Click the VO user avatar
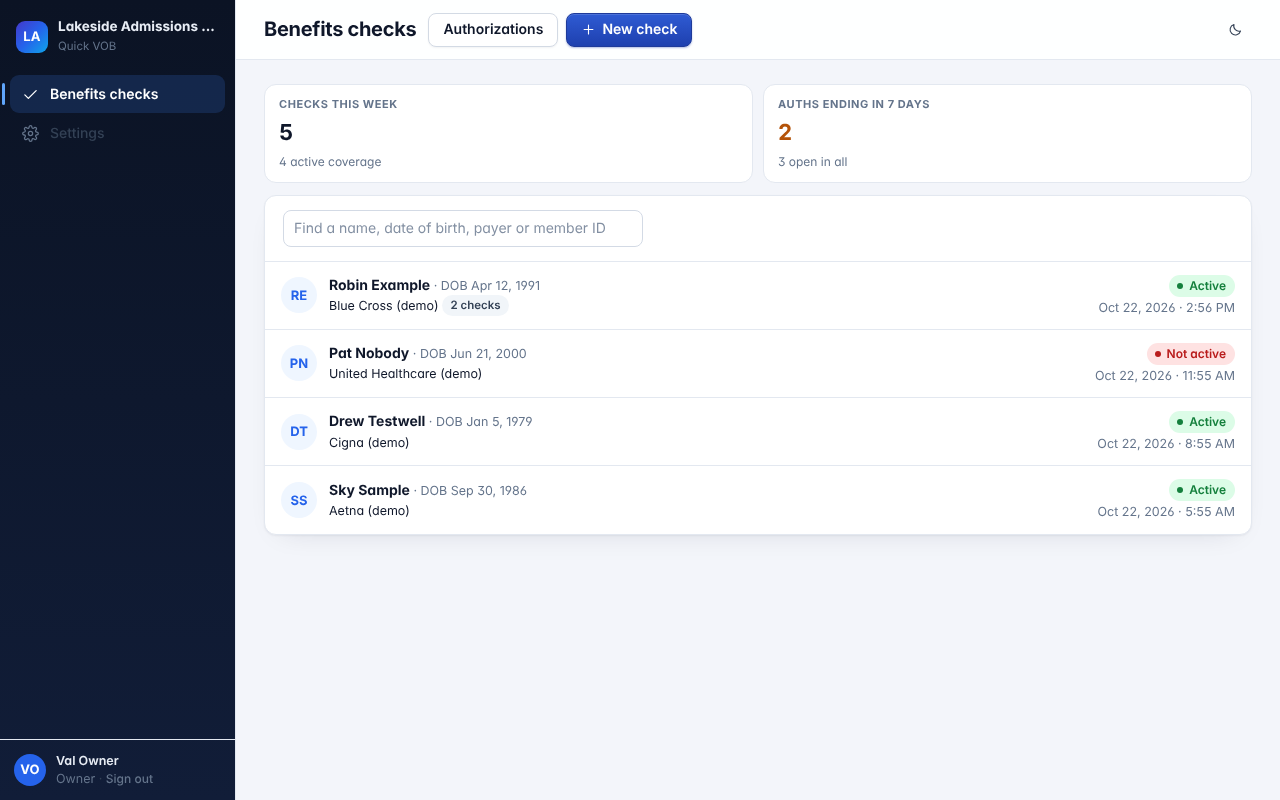Image resolution: width=1280 pixels, height=800 pixels. pos(30,769)
